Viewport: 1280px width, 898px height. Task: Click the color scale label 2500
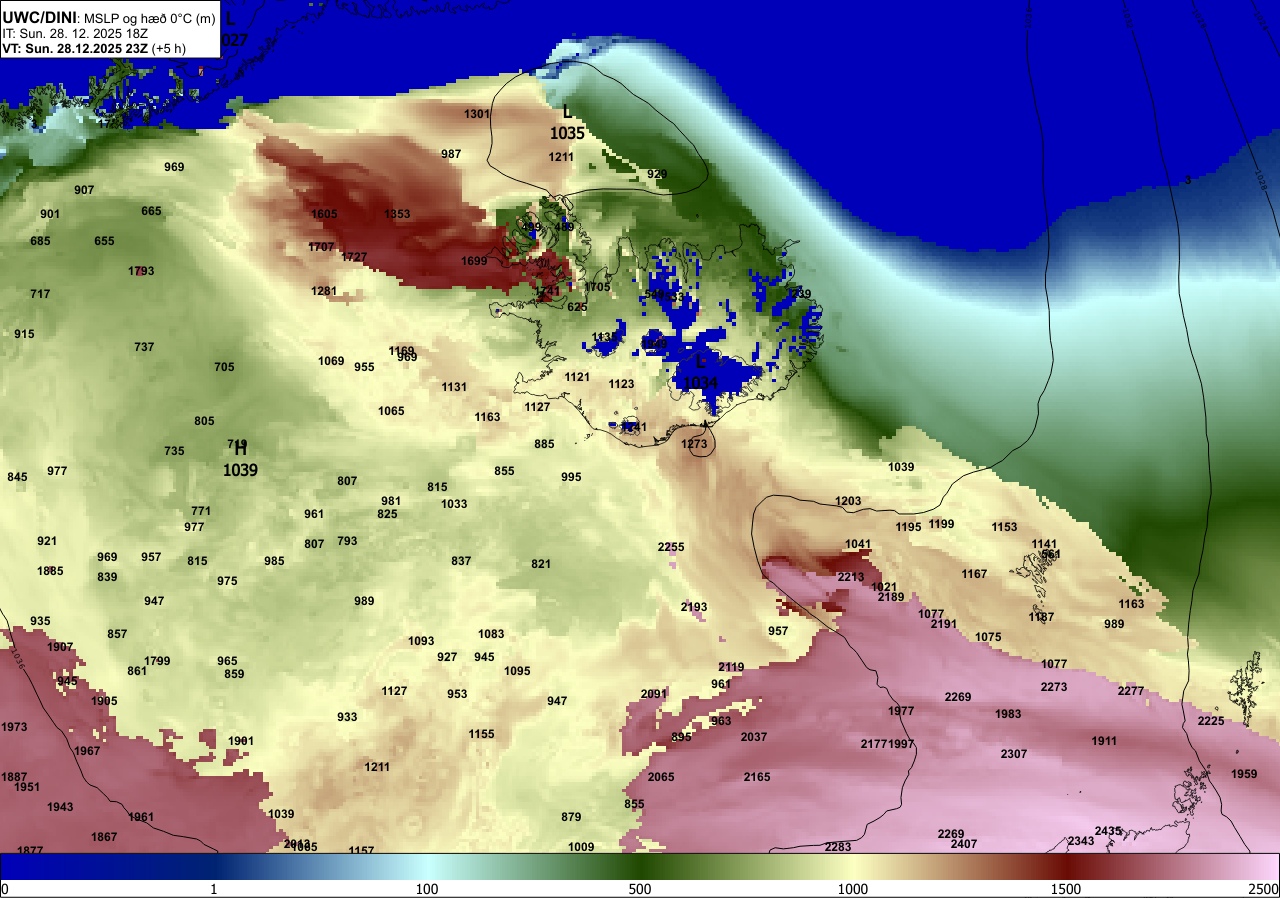coord(1264,889)
